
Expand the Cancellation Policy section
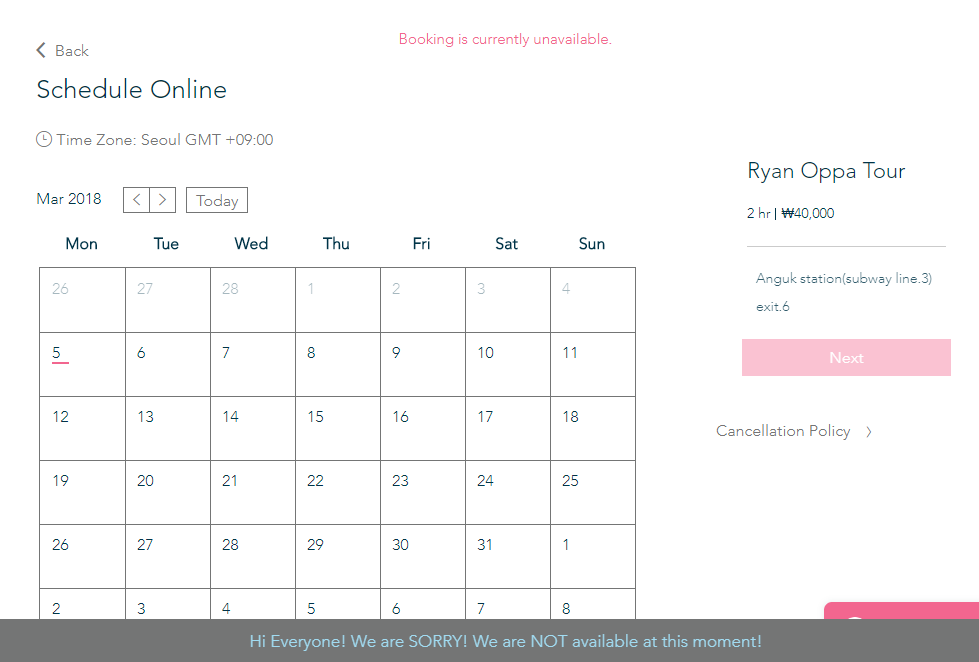pyautogui.click(x=783, y=431)
